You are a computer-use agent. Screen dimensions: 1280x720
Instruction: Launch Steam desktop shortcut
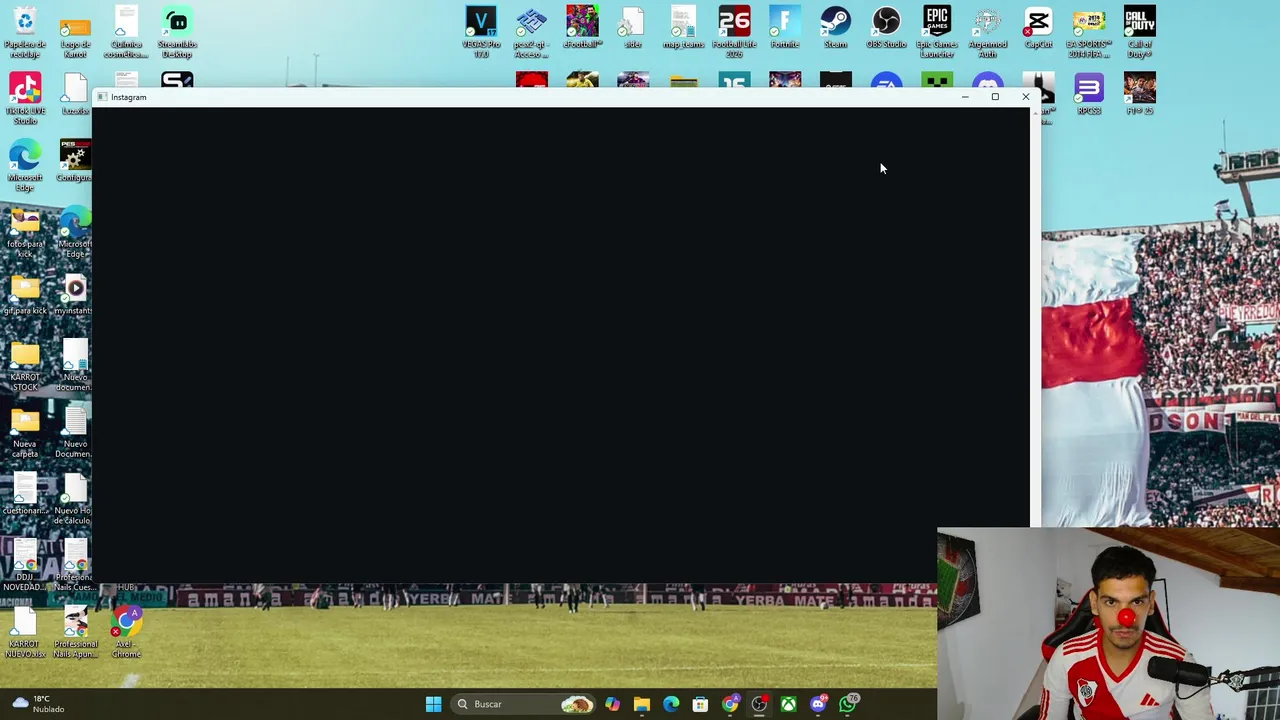835,26
